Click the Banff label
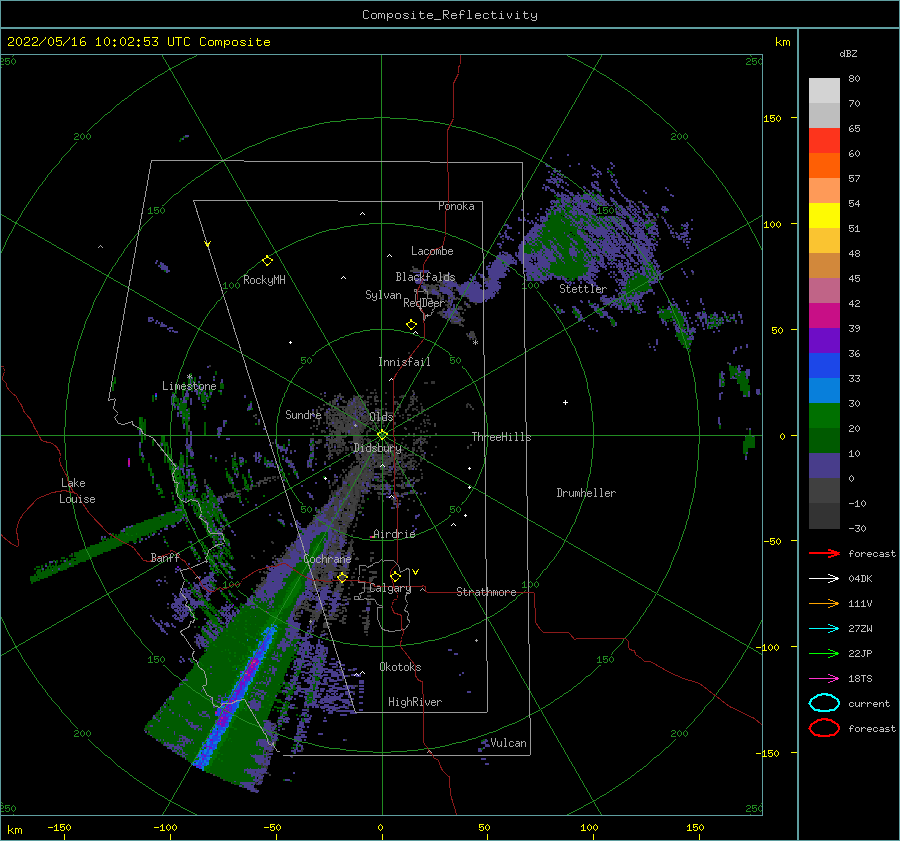 (165, 557)
